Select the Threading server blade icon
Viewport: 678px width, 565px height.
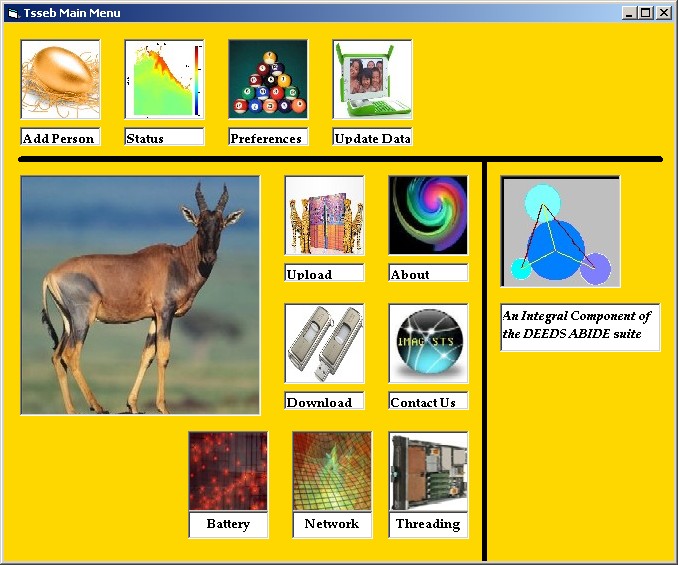tap(428, 471)
